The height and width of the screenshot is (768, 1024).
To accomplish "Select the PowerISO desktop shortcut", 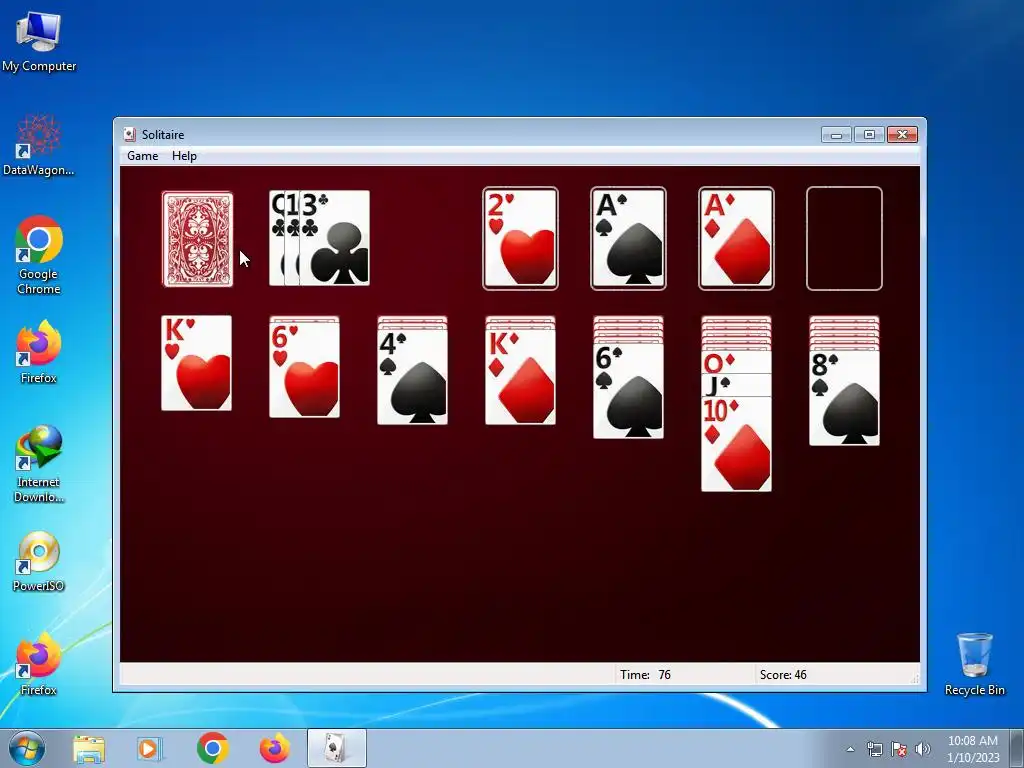I will pos(39,562).
